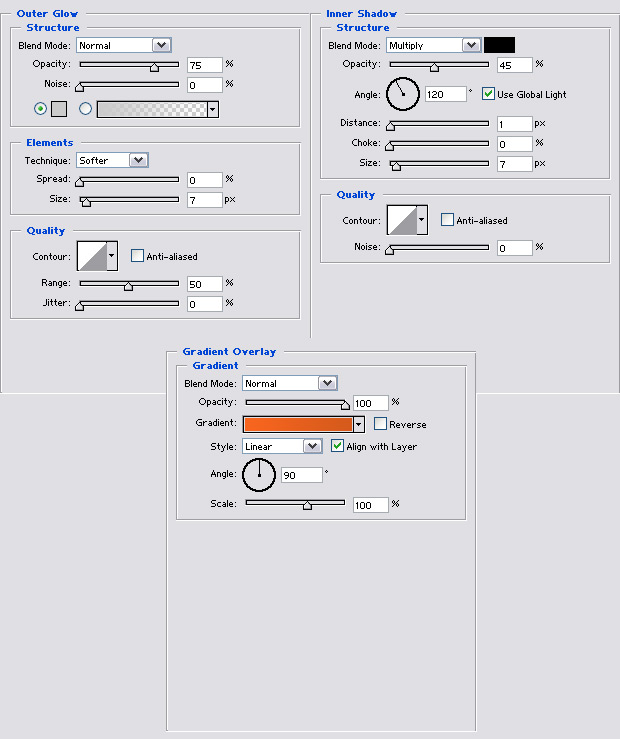This screenshot has height=739, width=620.
Task: Open the Outer Glow contour picker arrow
Action: pos(111,256)
